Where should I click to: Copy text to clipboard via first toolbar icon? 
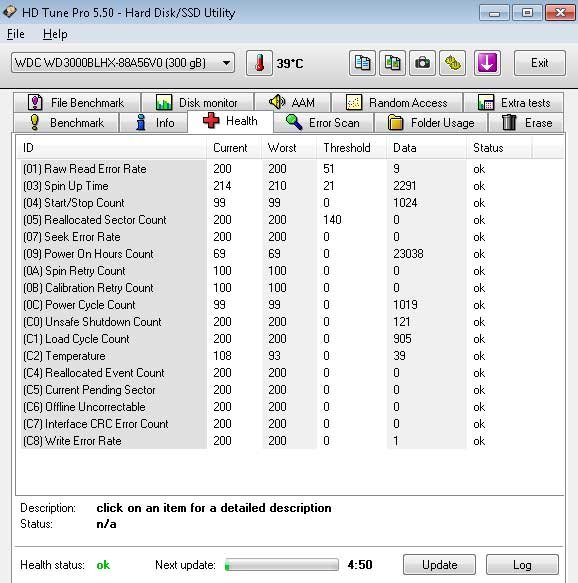point(362,63)
